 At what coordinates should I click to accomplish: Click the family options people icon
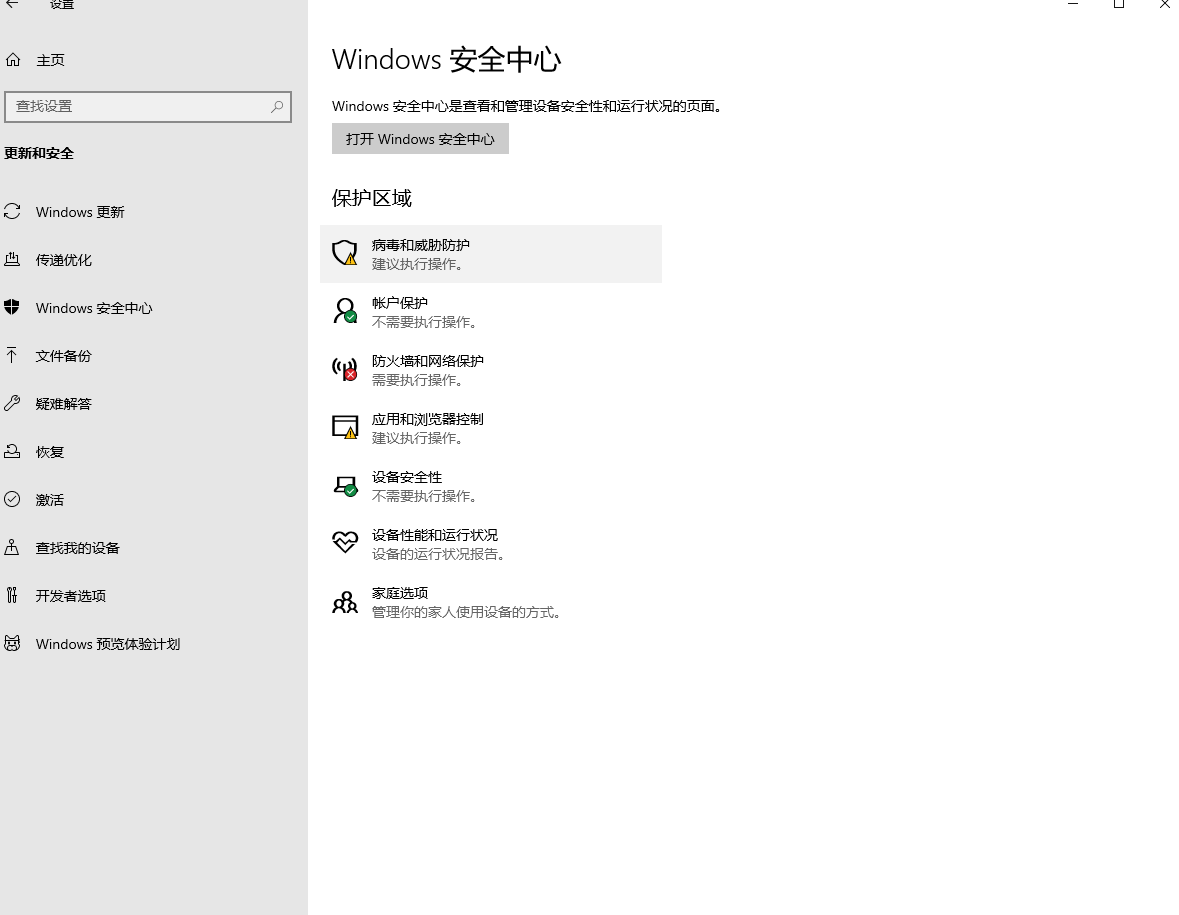pos(345,602)
